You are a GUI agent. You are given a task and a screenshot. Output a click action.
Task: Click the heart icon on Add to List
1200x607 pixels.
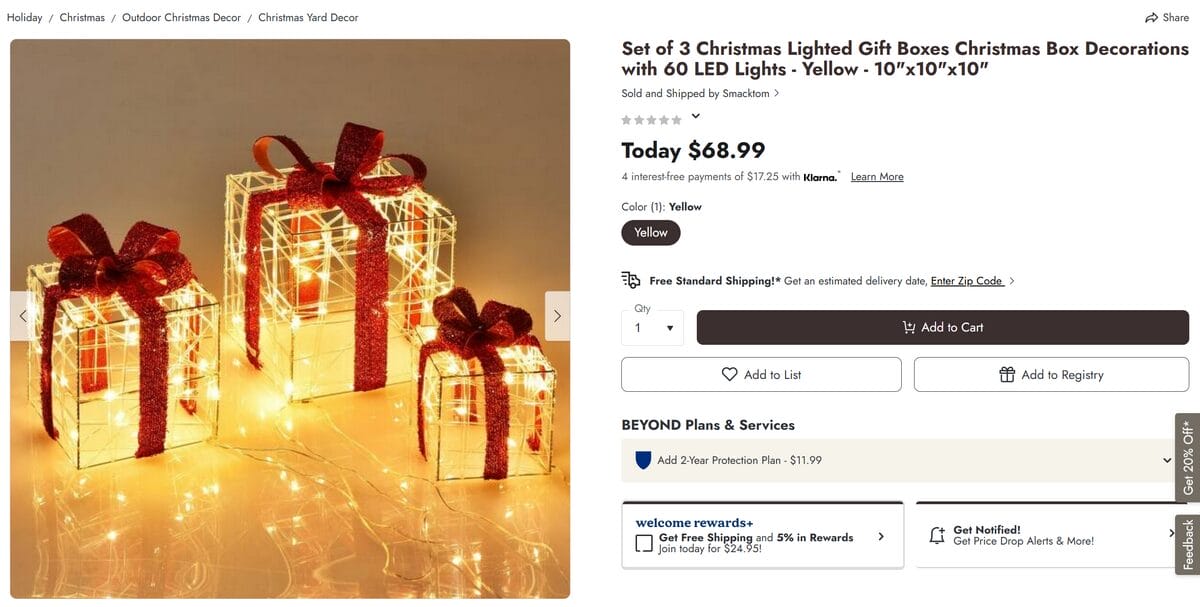coord(729,374)
